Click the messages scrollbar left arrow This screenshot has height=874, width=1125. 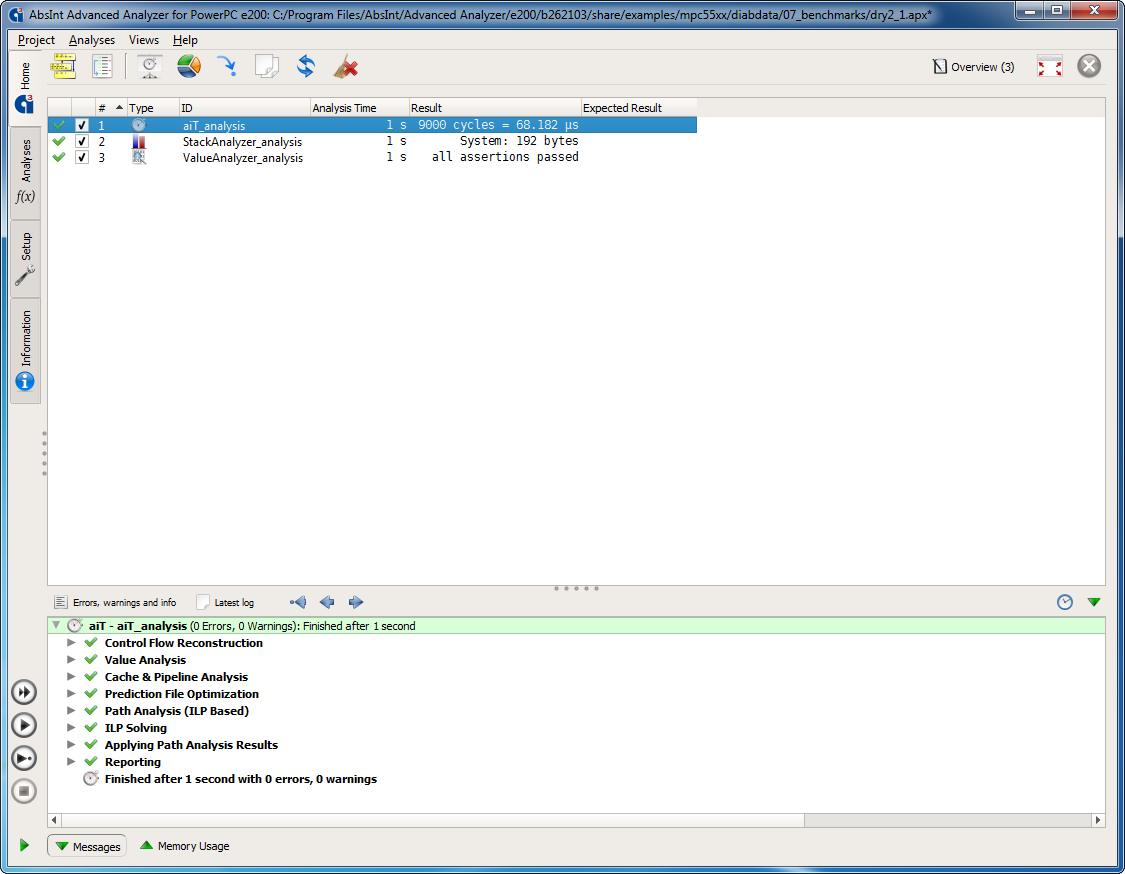coord(55,820)
